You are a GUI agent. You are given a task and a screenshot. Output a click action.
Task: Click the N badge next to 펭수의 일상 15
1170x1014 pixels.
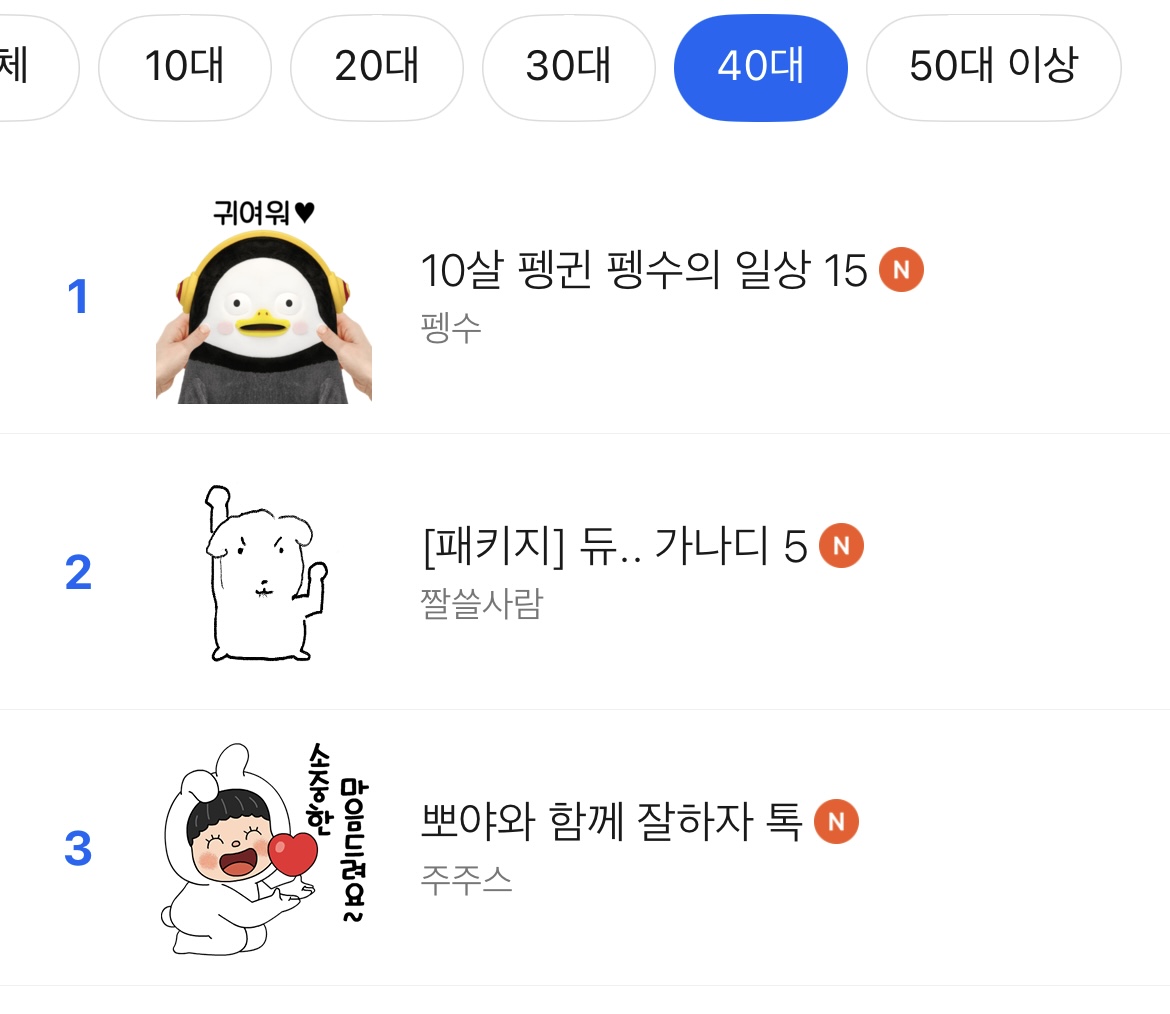pos(901,270)
